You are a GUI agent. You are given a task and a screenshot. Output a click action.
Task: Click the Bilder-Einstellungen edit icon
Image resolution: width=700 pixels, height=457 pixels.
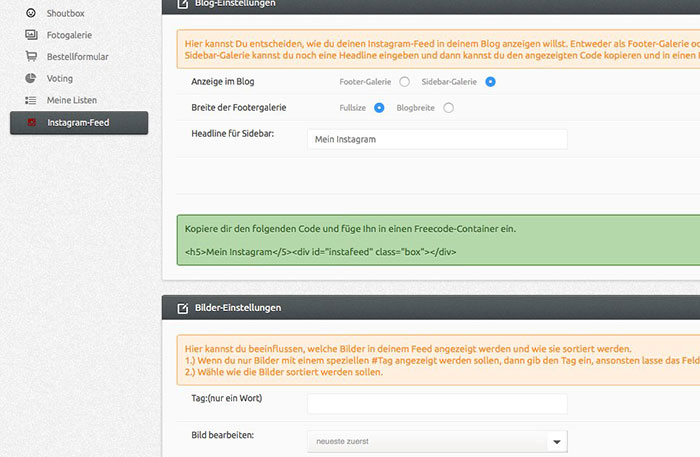(183, 308)
